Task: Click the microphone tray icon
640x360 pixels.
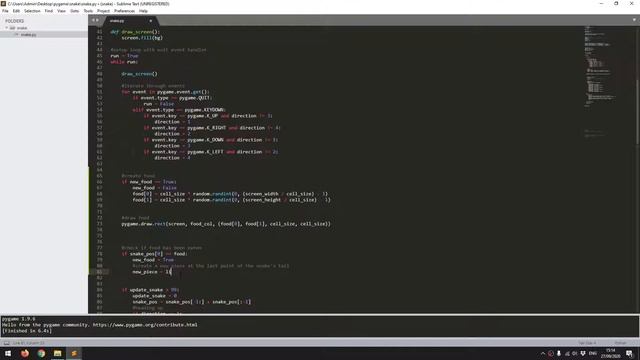Action: coord(559,353)
